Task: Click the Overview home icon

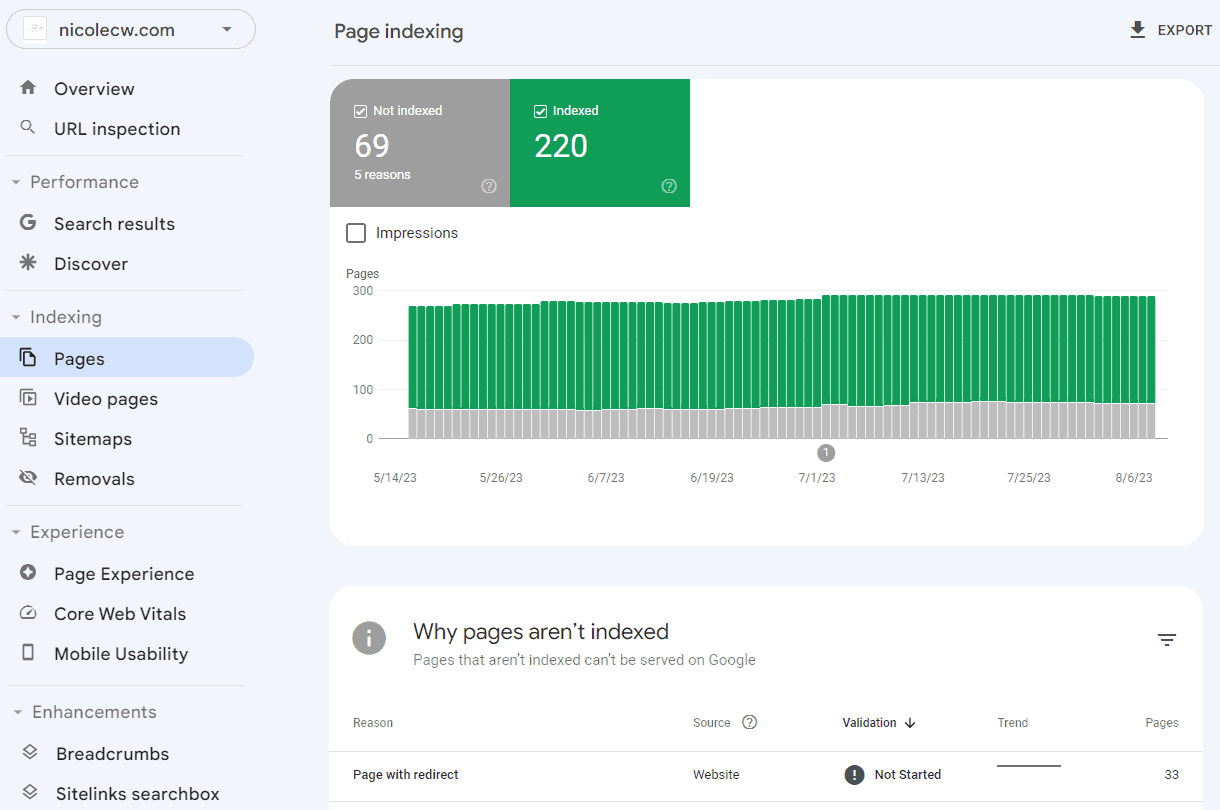Action: pos(28,88)
